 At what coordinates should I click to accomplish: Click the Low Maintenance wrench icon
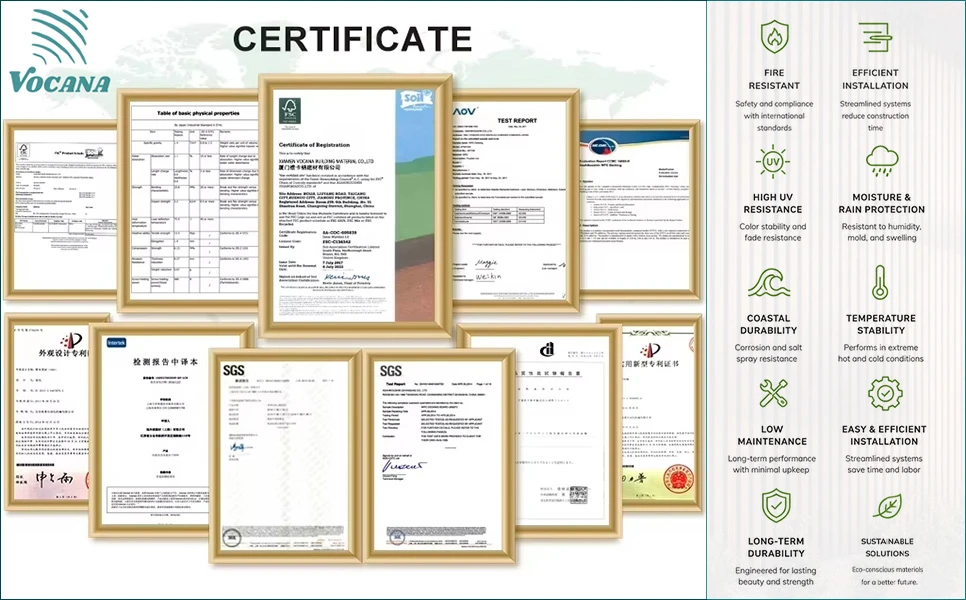773,393
